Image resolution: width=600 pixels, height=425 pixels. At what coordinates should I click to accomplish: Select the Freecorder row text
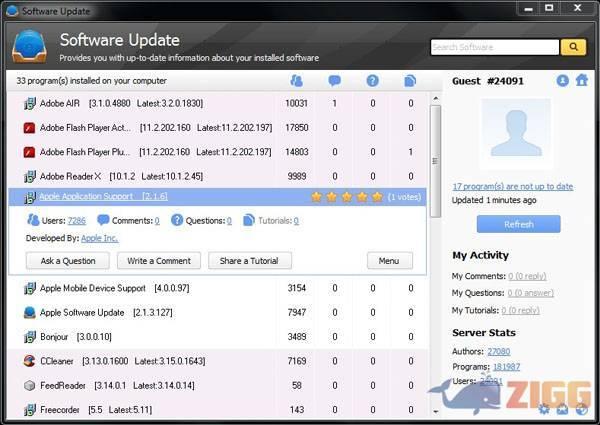click(96, 410)
